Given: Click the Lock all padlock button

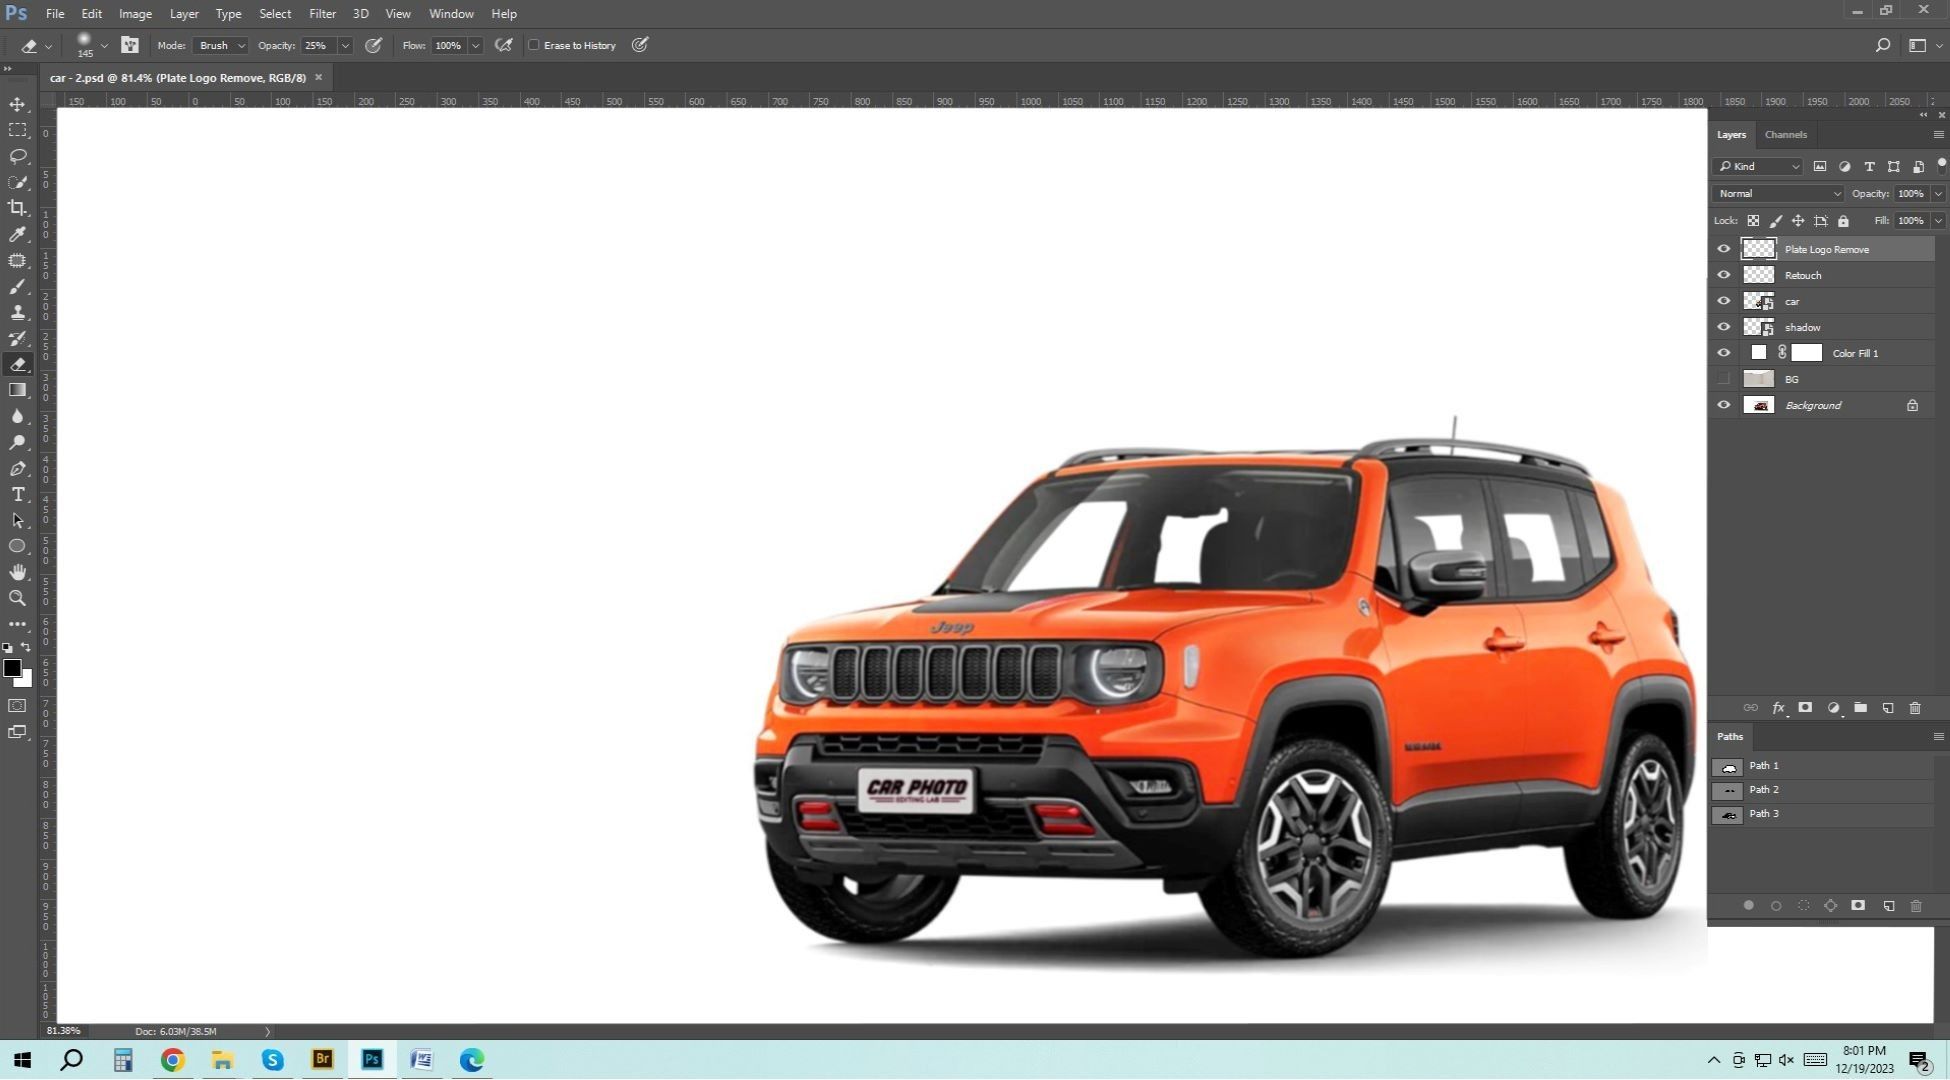Looking at the screenshot, I should (x=1844, y=220).
